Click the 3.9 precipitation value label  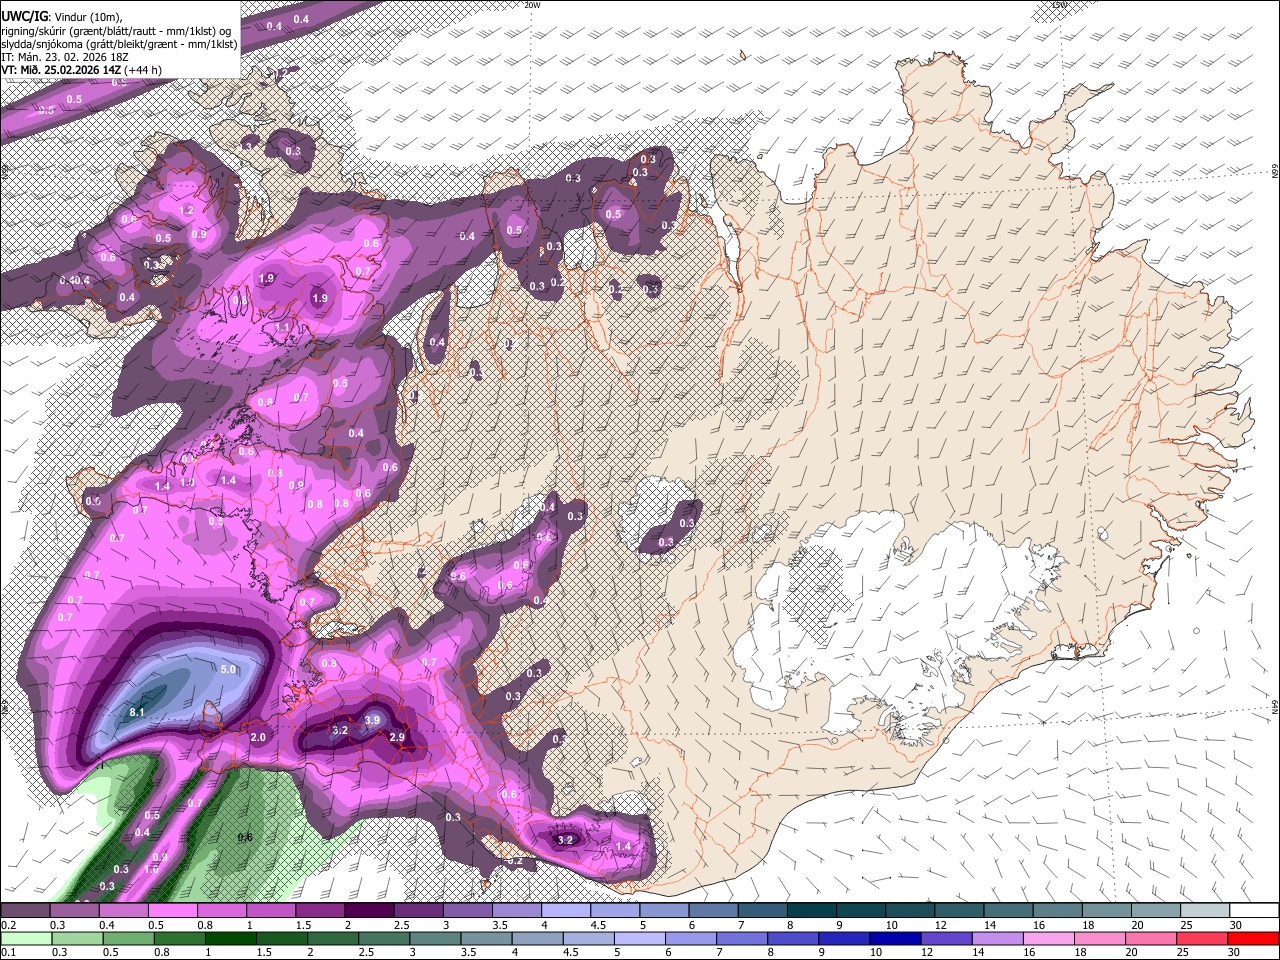coord(373,720)
